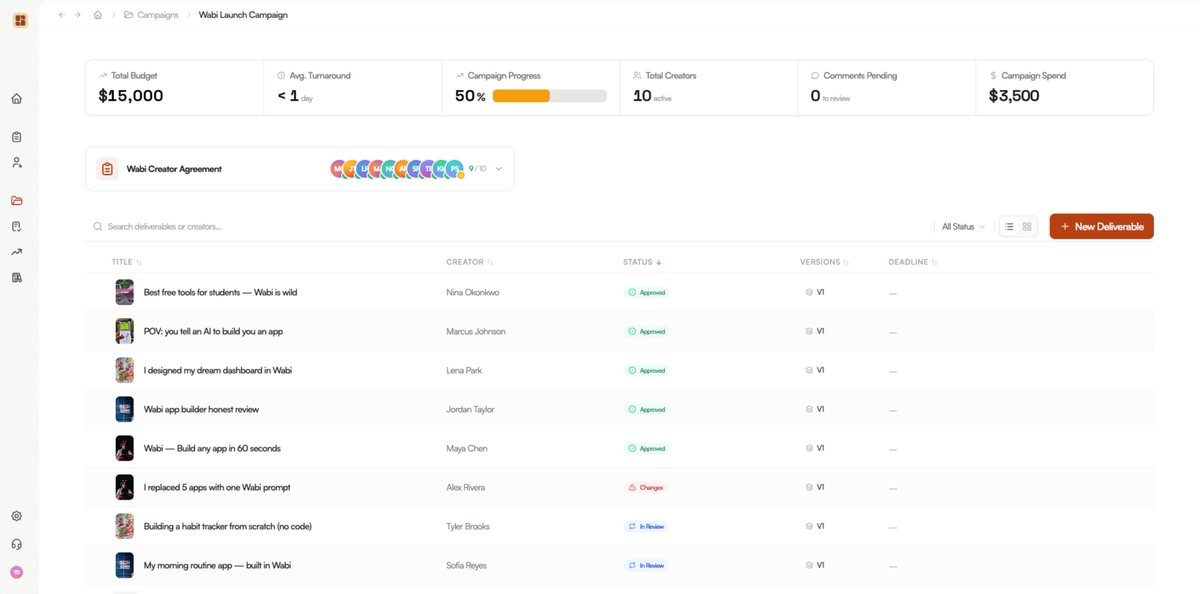Select the orange campaigns folder icon in sidebar
This screenshot has width=1200, height=594.
pyautogui.click(x=17, y=201)
